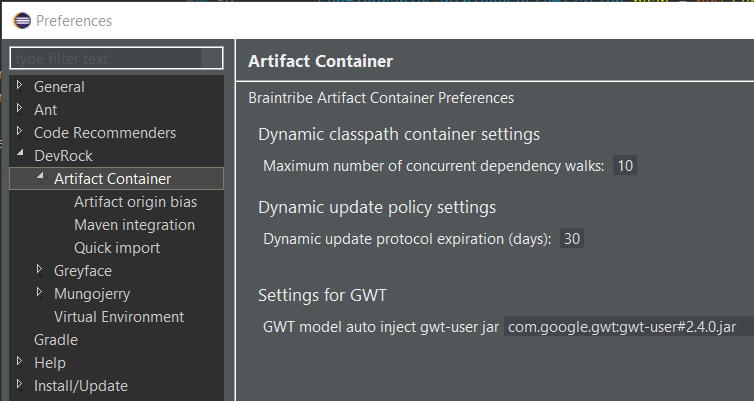Collapse the DevRock tree node
This screenshot has width=754, height=401.
click(19, 156)
